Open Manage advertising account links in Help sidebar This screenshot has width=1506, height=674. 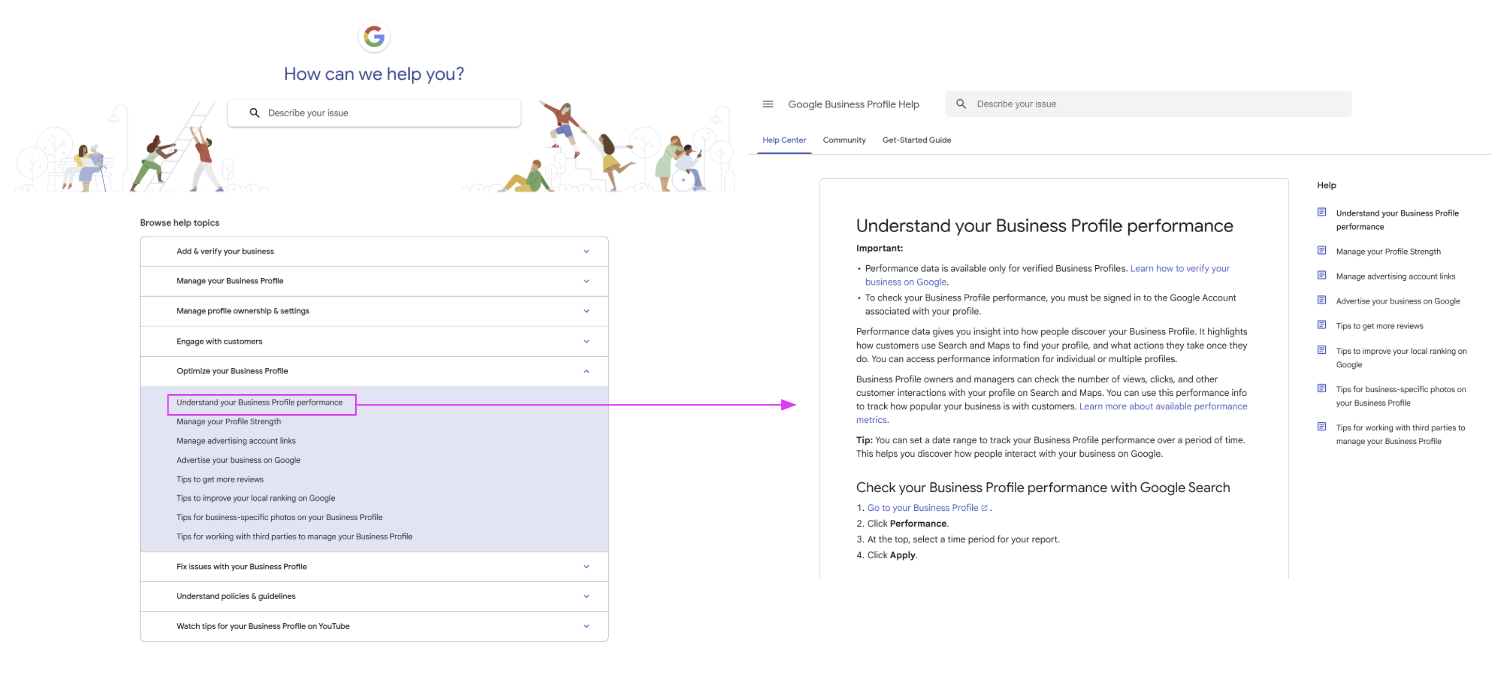1396,276
